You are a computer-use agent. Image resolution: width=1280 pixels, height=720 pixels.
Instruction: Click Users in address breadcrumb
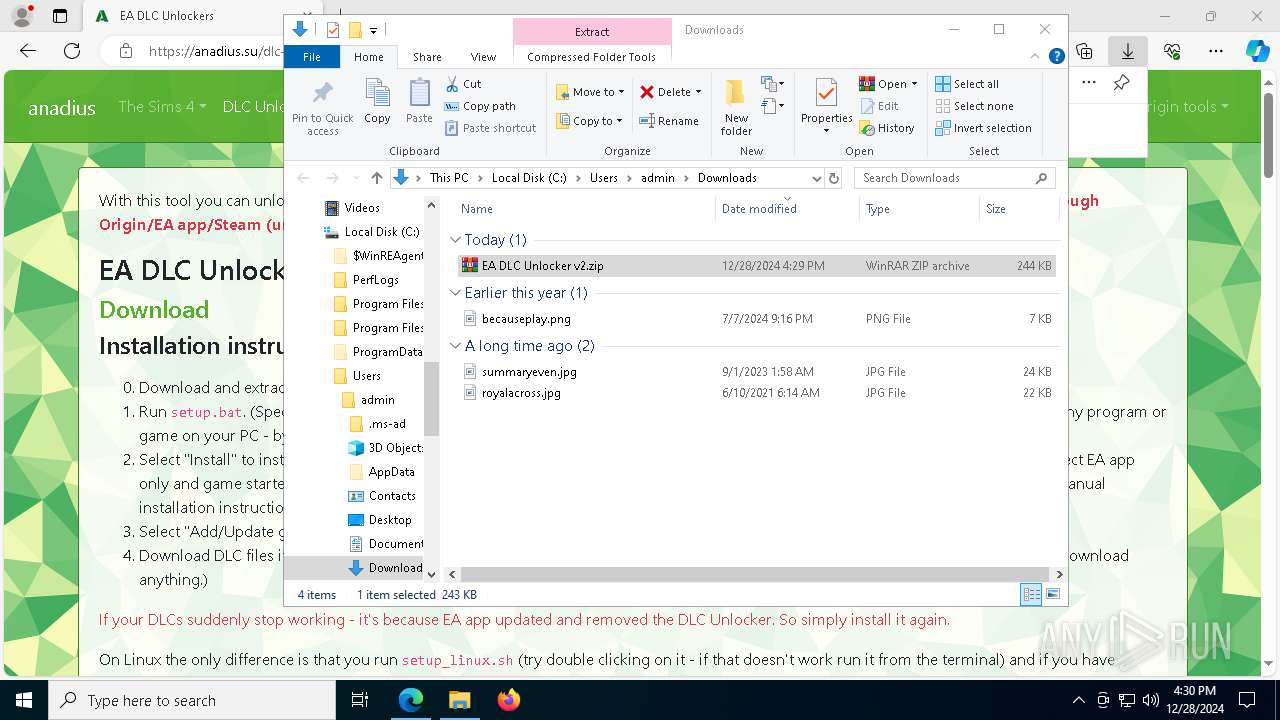coord(603,178)
